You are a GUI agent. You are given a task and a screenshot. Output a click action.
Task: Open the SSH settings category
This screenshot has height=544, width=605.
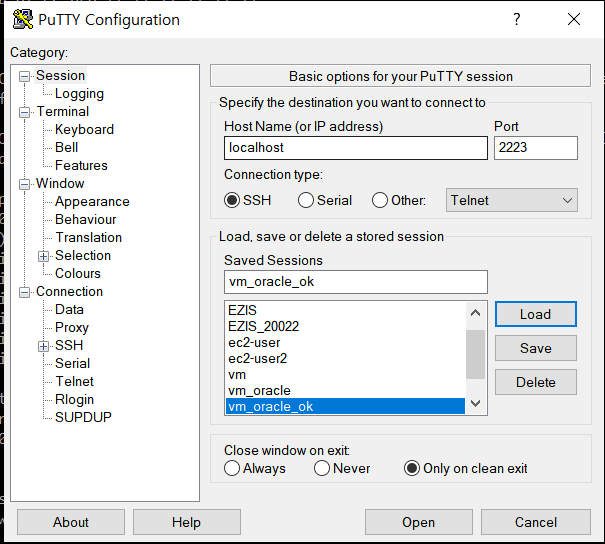(69, 345)
